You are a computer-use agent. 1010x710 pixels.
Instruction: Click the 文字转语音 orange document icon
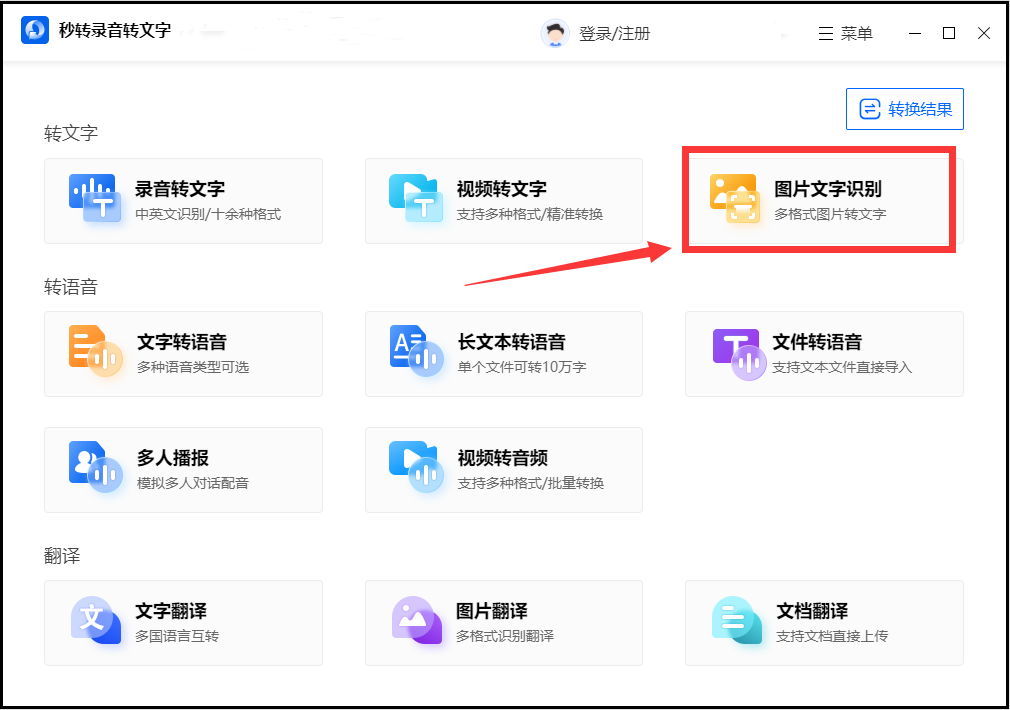[x=95, y=352]
